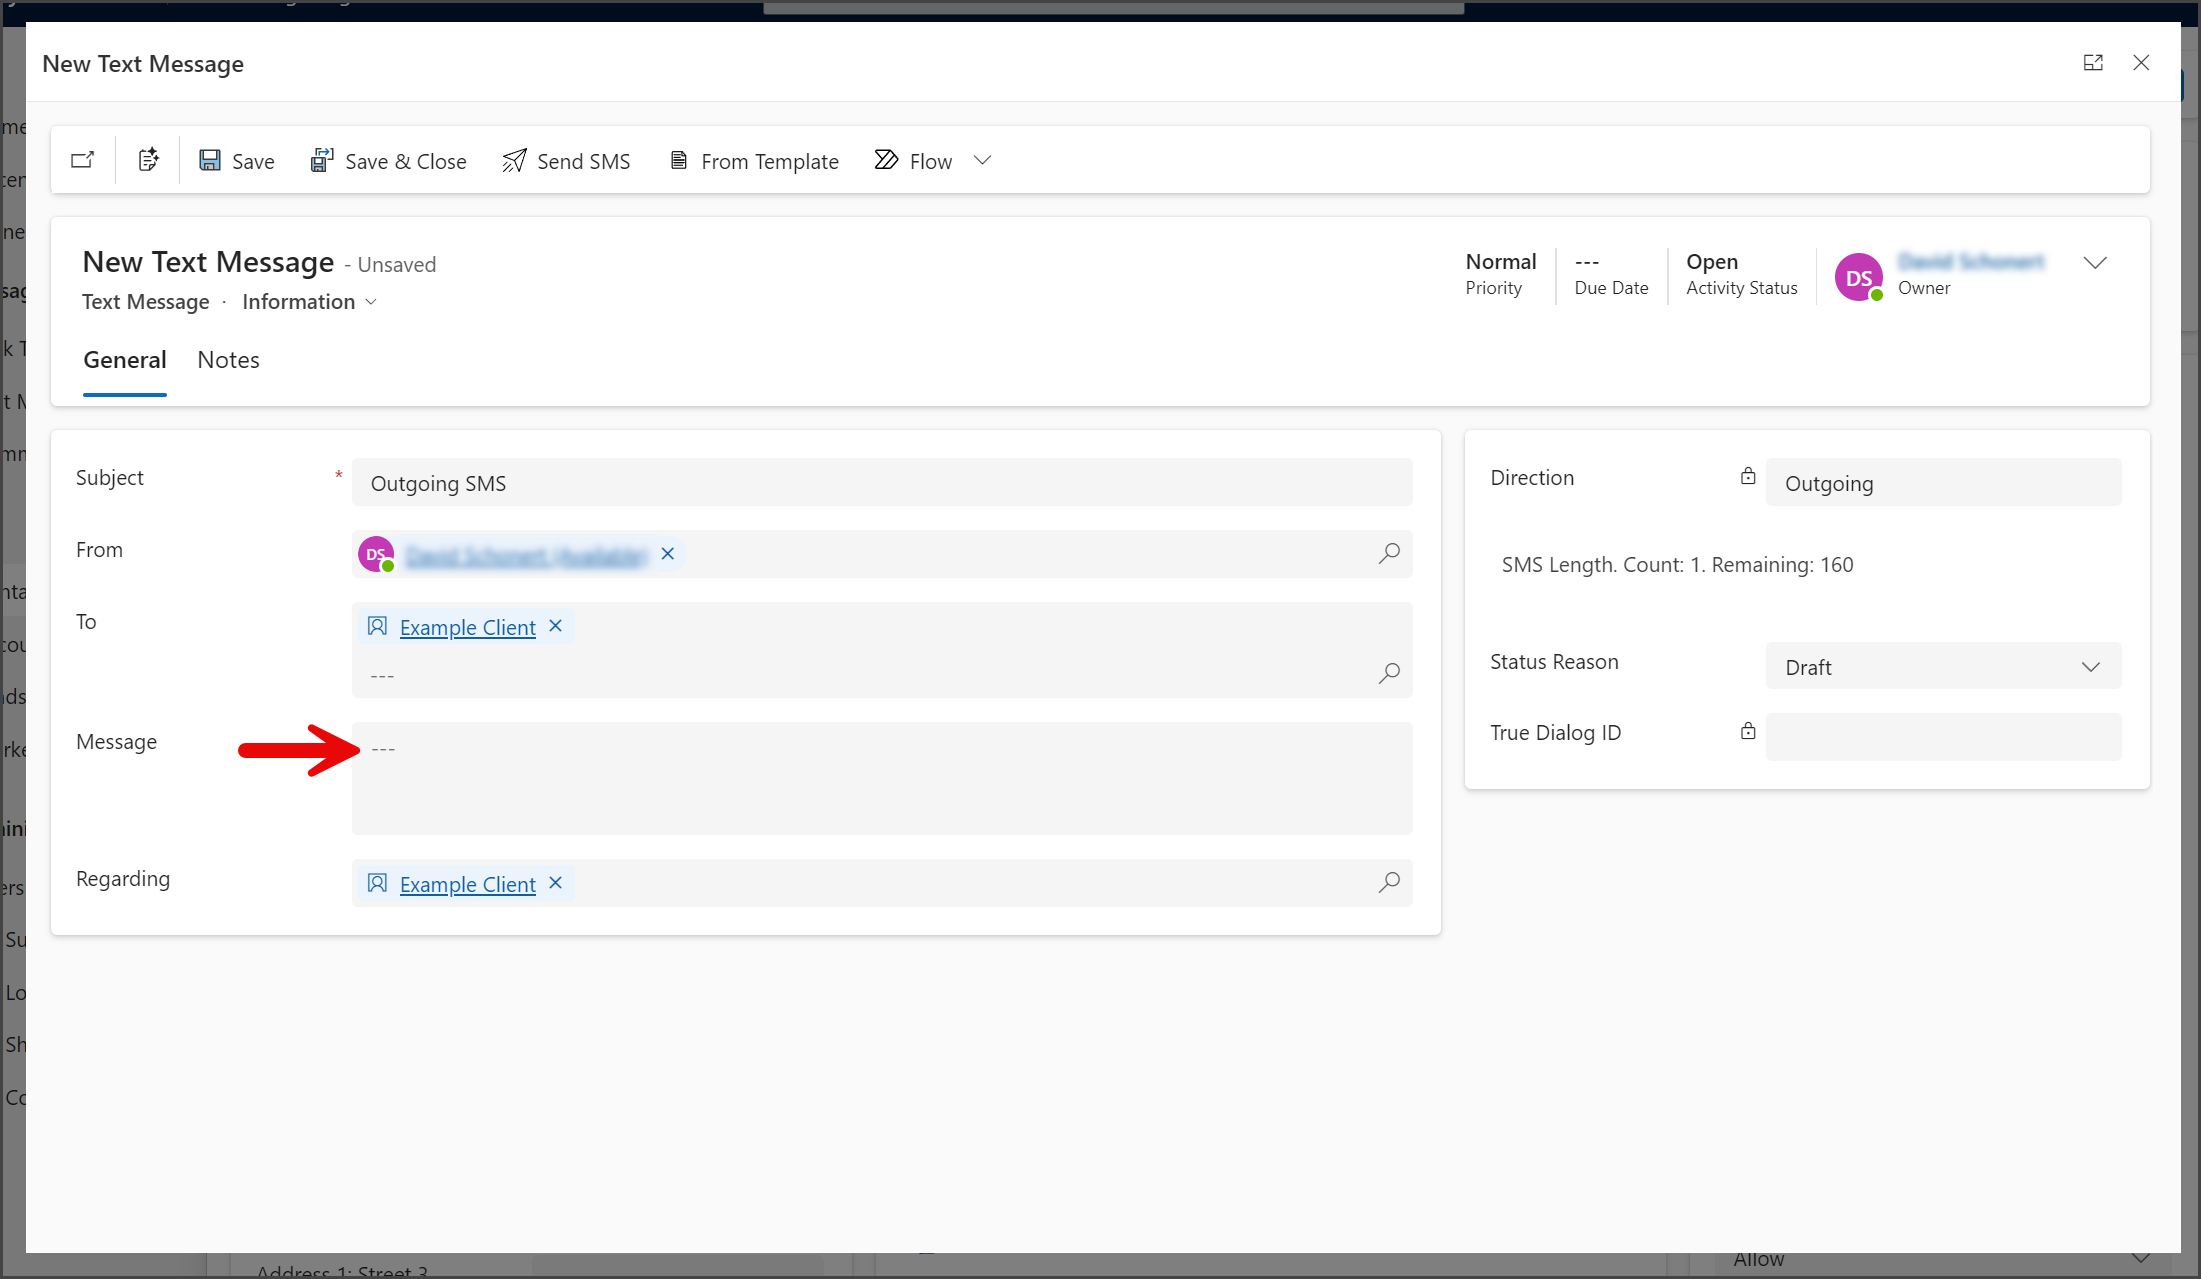Expand the header details chevron
The image size is (2201, 1279).
pyautogui.click(x=2095, y=263)
